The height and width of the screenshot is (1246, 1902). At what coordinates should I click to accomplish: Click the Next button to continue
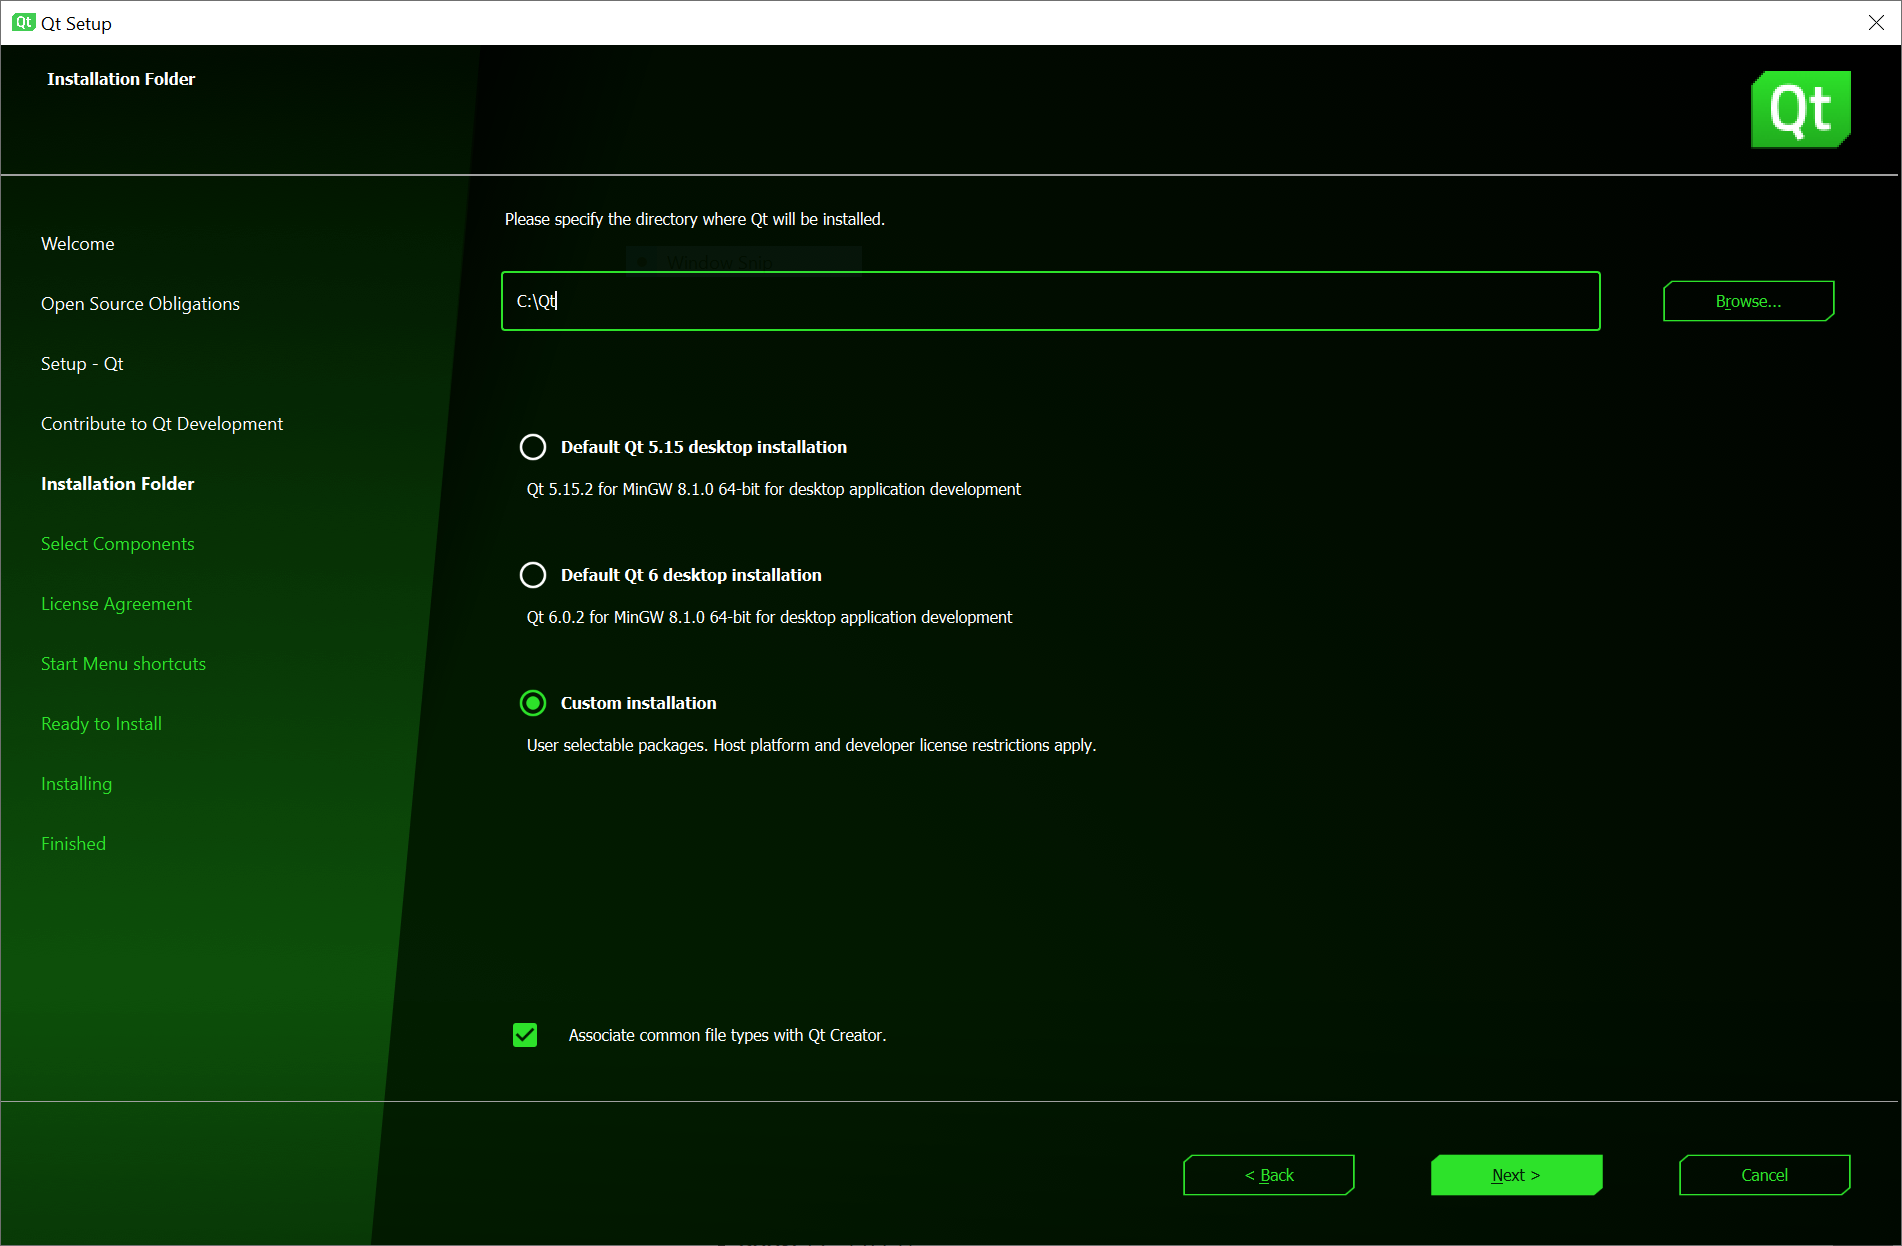pyautogui.click(x=1516, y=1175)
